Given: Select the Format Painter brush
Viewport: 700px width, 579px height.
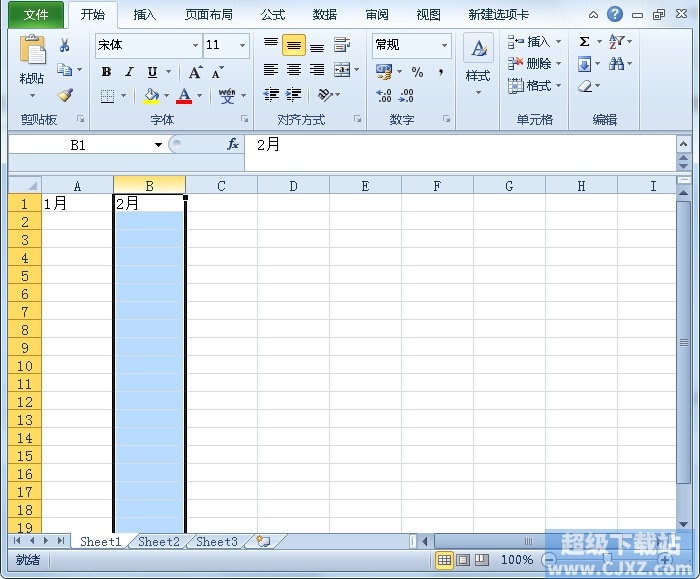Looking at the screenshot, I should click(x=65, y=95).
